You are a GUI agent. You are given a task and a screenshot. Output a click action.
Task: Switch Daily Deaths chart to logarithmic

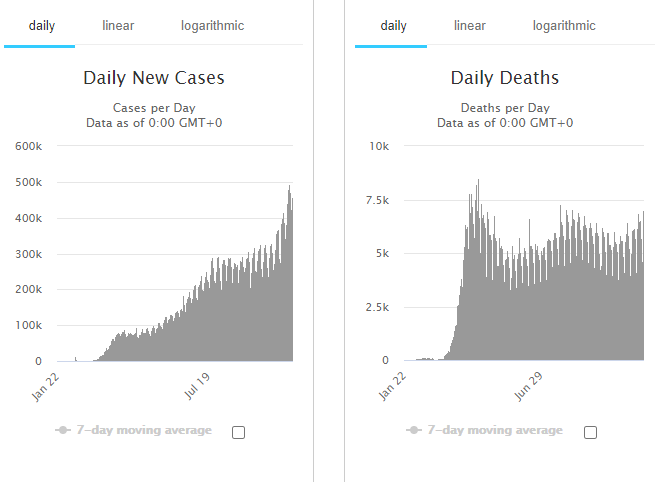(x=564, y=26)
